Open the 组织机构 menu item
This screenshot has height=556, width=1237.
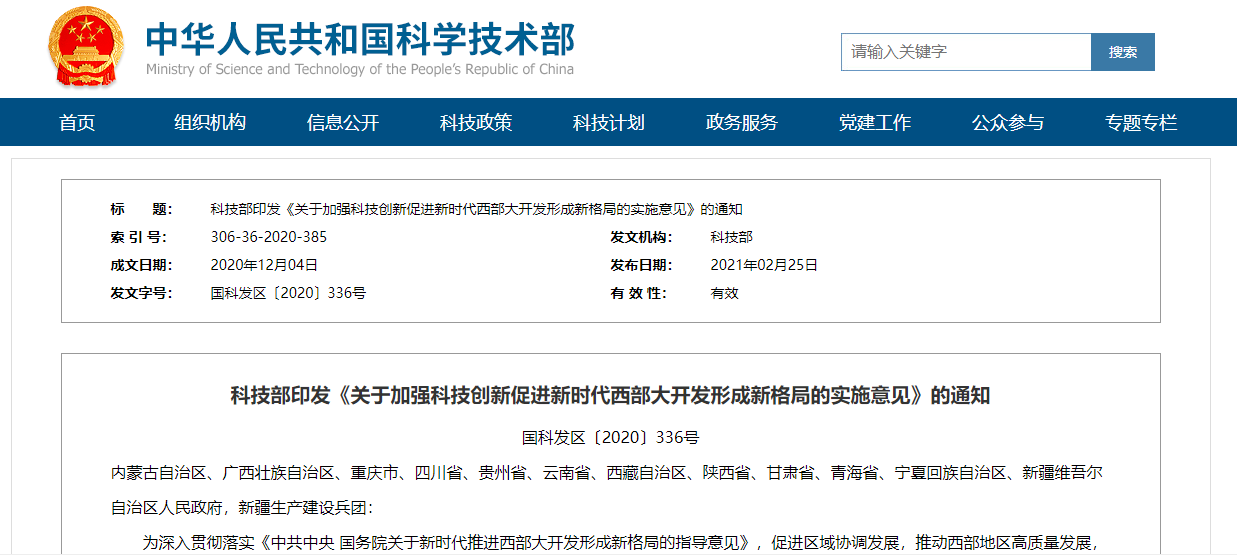pos(210,123)
